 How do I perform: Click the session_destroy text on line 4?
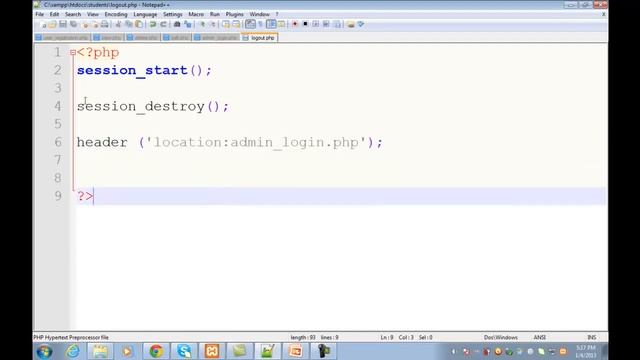point(141,106)
